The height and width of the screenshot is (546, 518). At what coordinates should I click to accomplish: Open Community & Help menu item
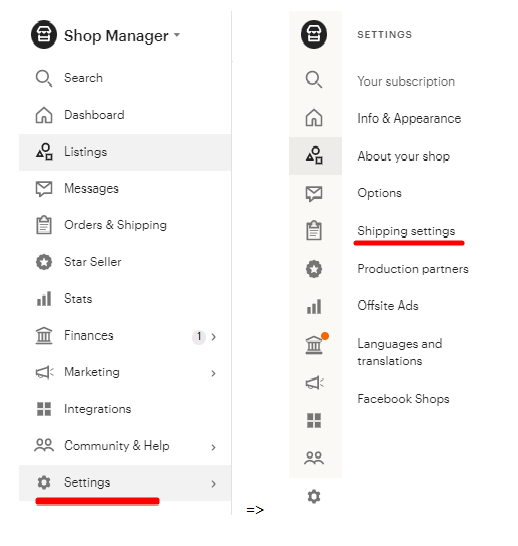pyautogui.click(x=125, y=446)
